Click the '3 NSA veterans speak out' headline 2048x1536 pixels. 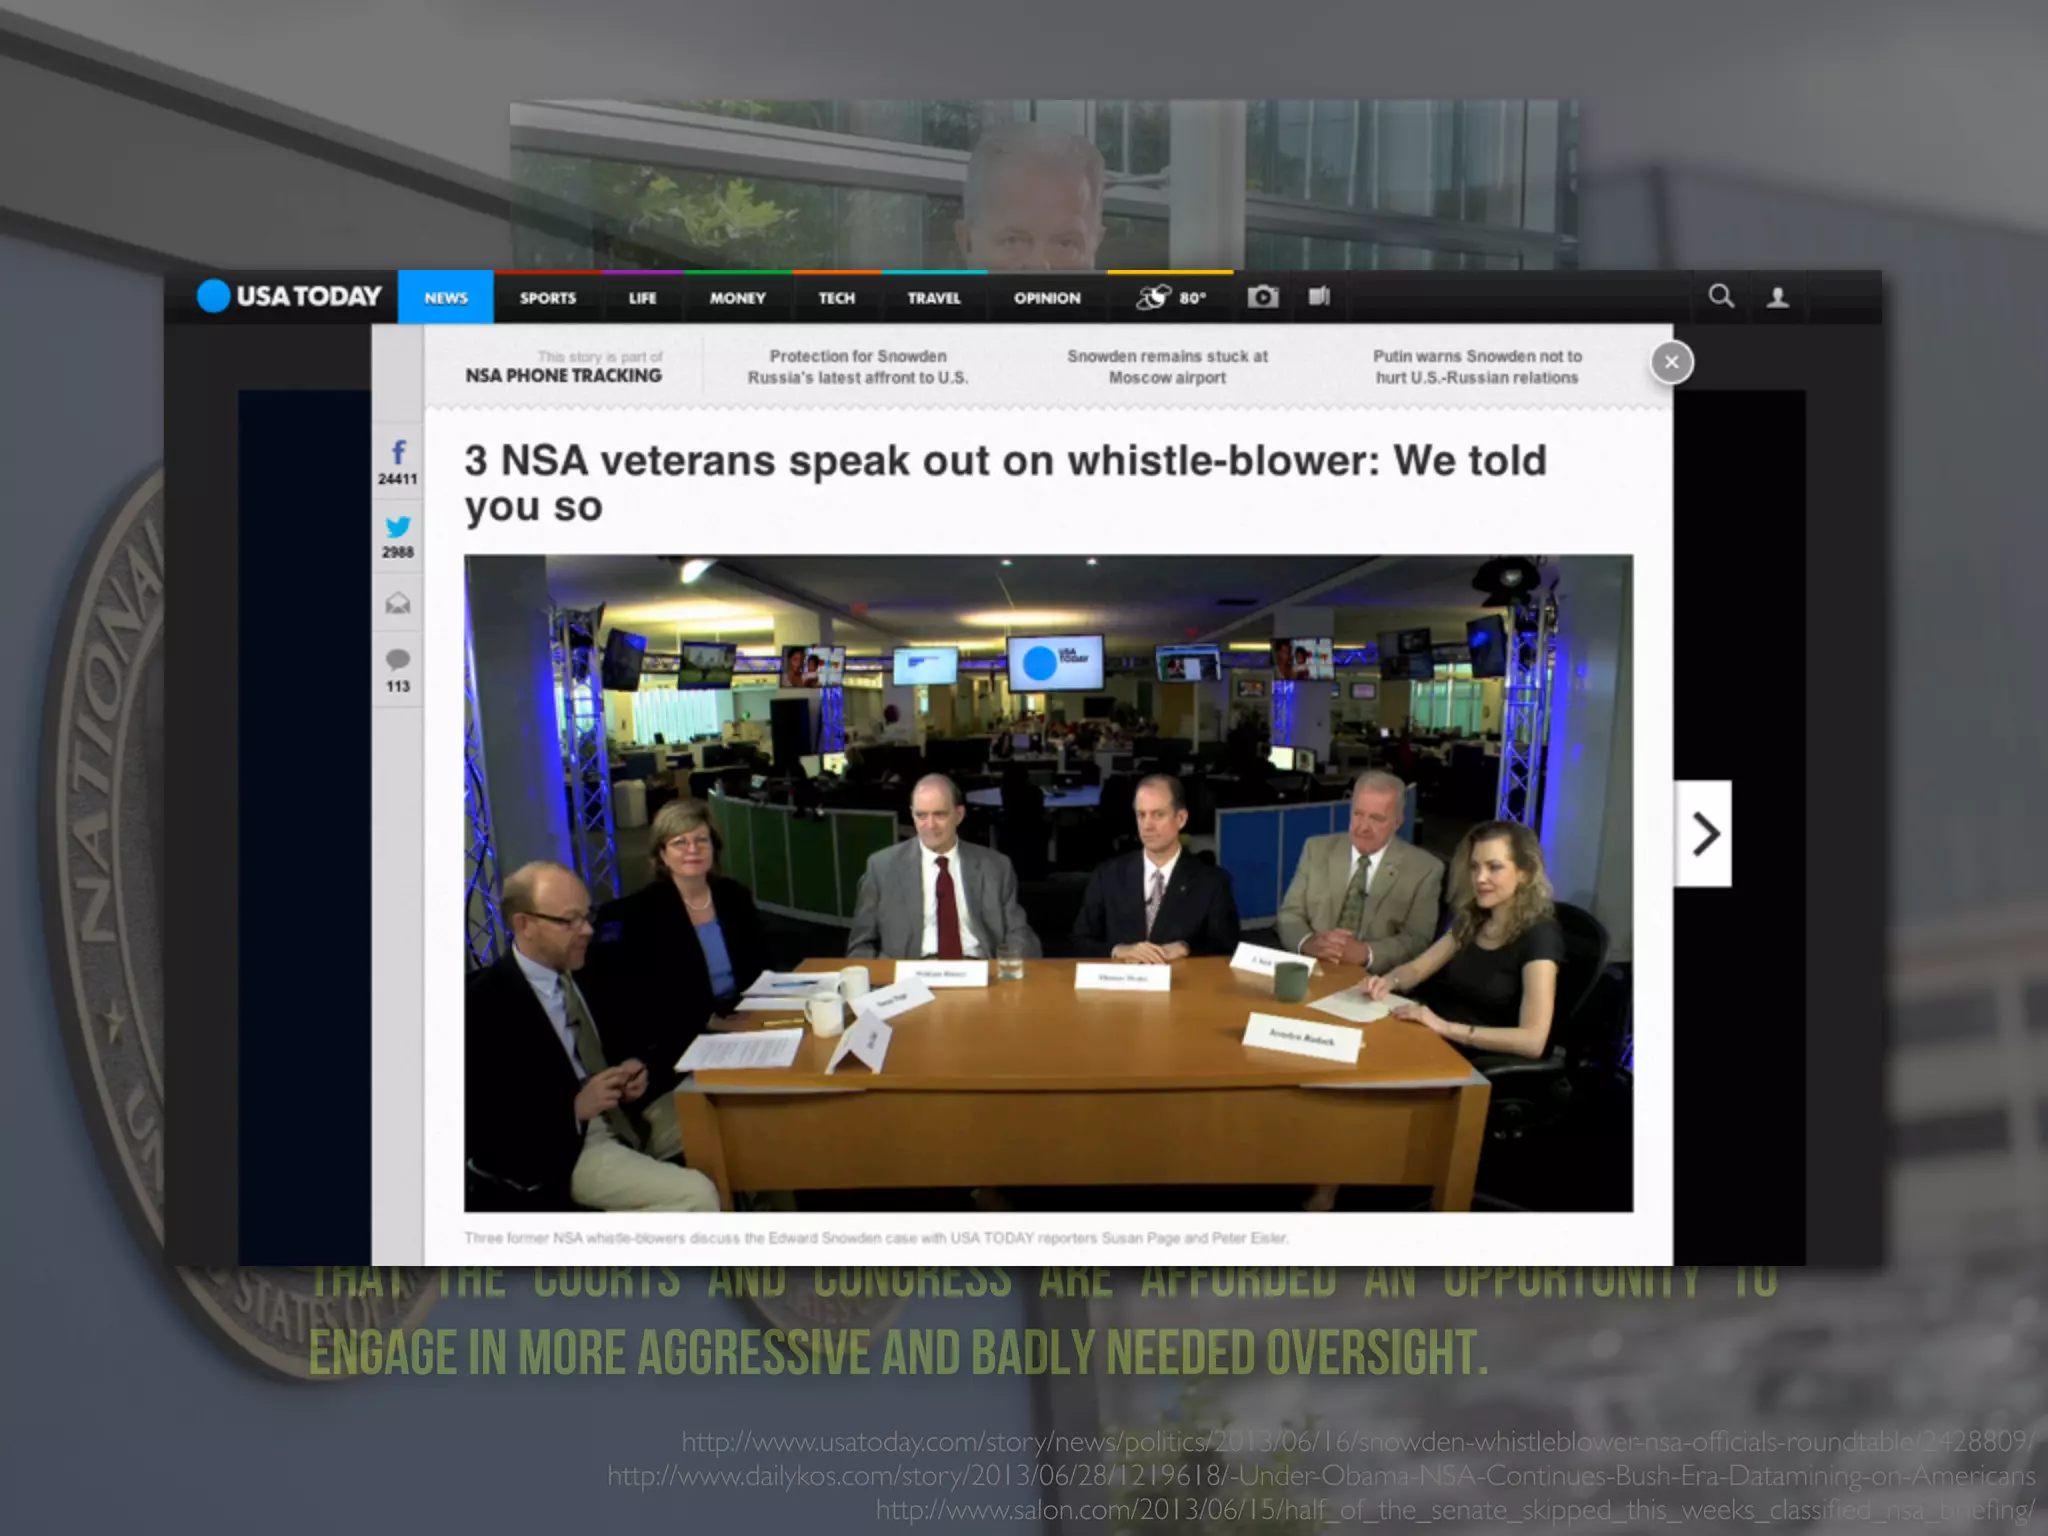click(1005, 483)
